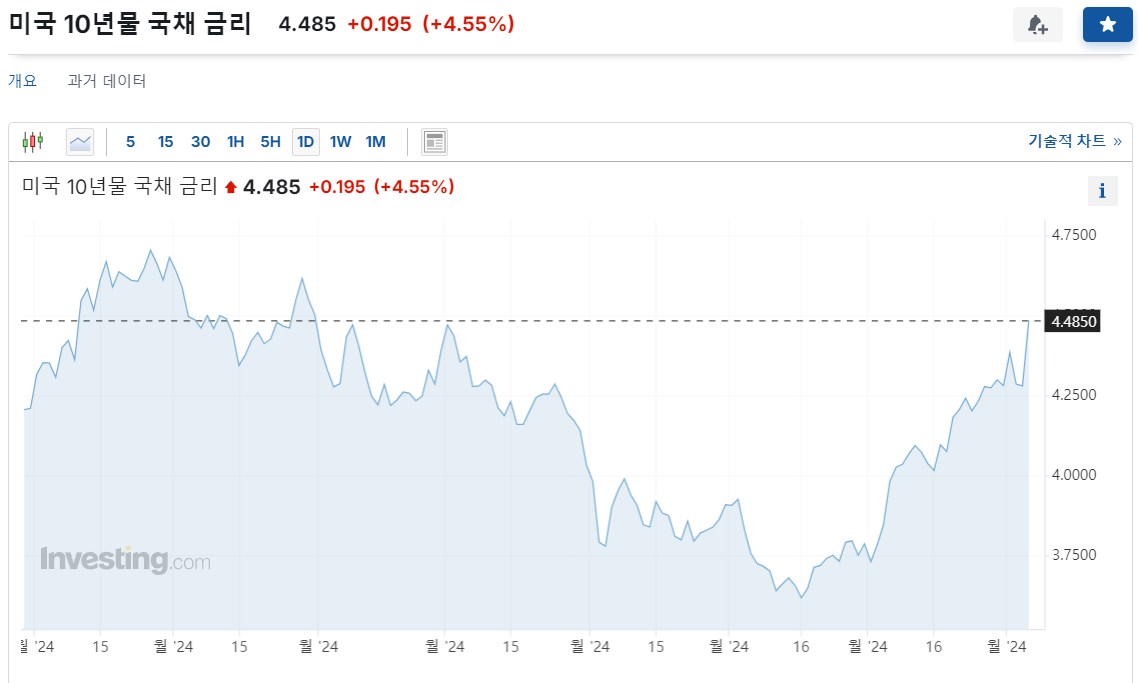
Task: Click the red up arrow indicator
Action: [231, 187]
